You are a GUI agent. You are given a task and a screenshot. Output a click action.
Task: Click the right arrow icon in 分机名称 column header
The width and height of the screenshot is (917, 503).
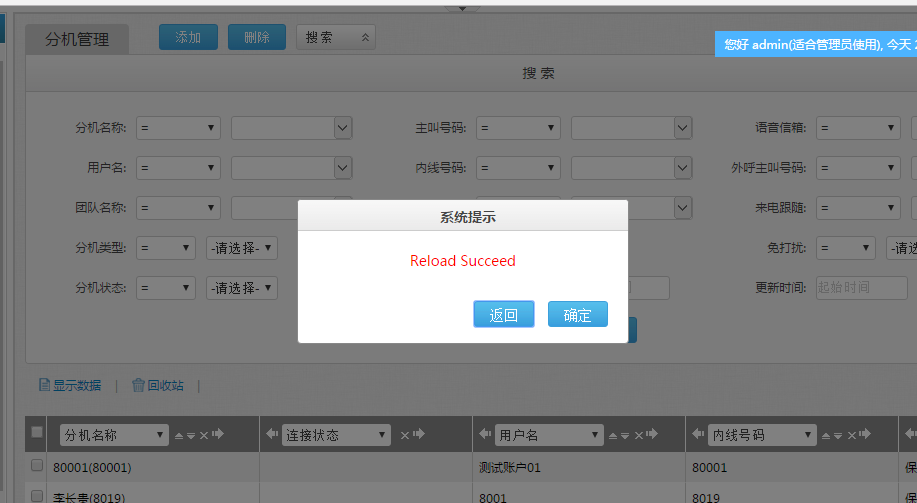click(x=217, y=435)
